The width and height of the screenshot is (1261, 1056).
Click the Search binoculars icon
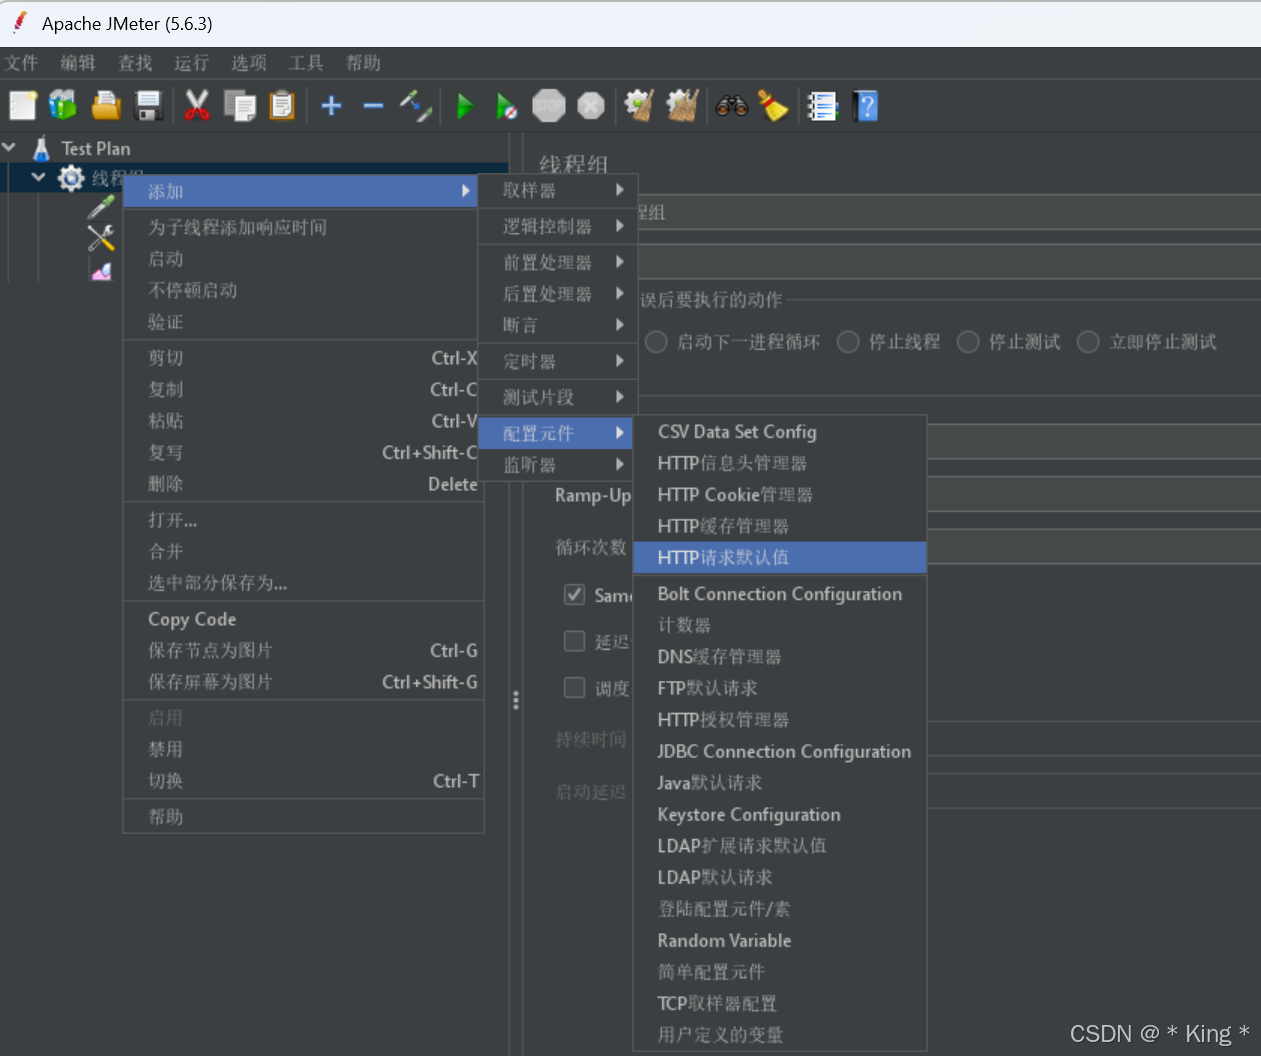tap(732, 105)
